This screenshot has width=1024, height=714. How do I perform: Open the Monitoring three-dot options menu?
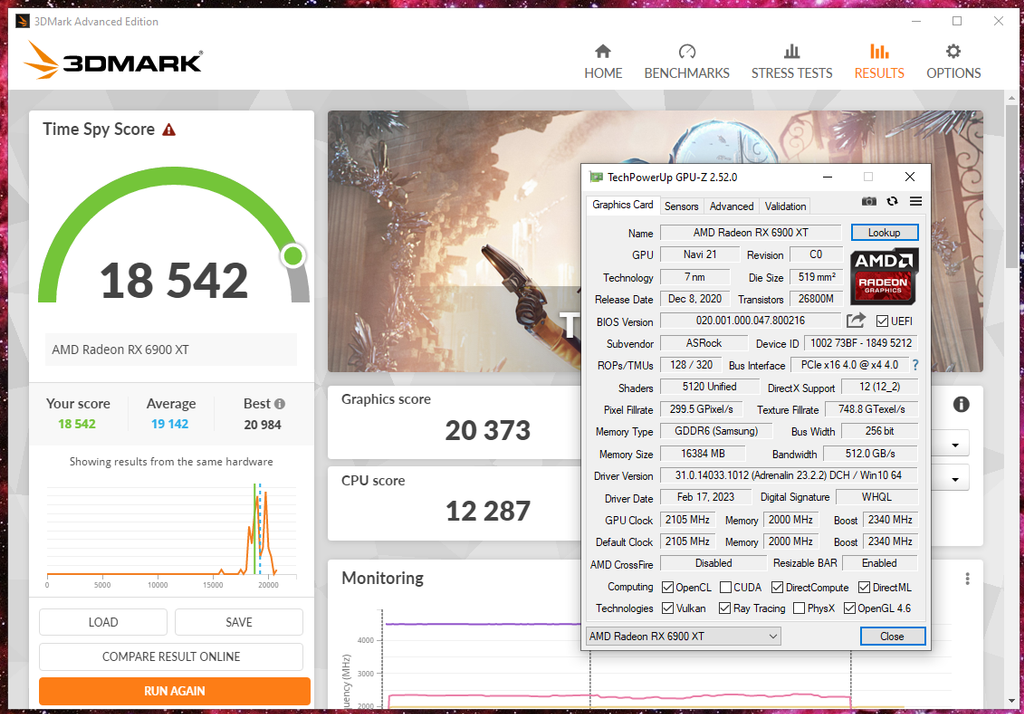point(967,579)
